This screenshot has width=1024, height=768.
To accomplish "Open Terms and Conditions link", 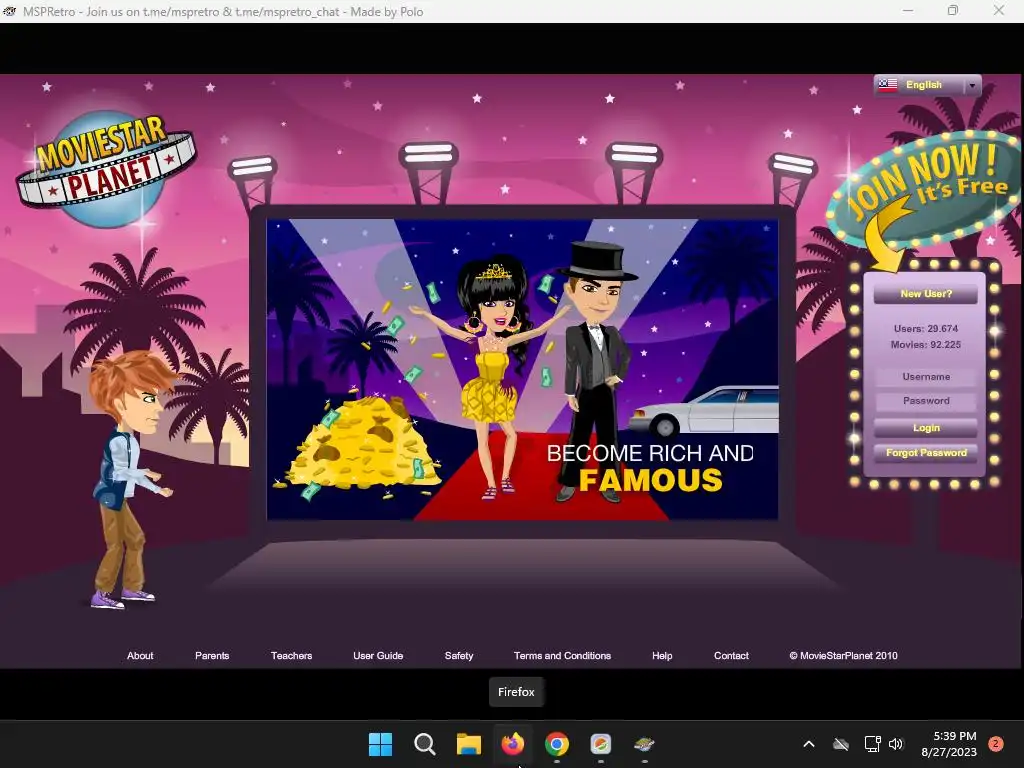I will [562, 656].
